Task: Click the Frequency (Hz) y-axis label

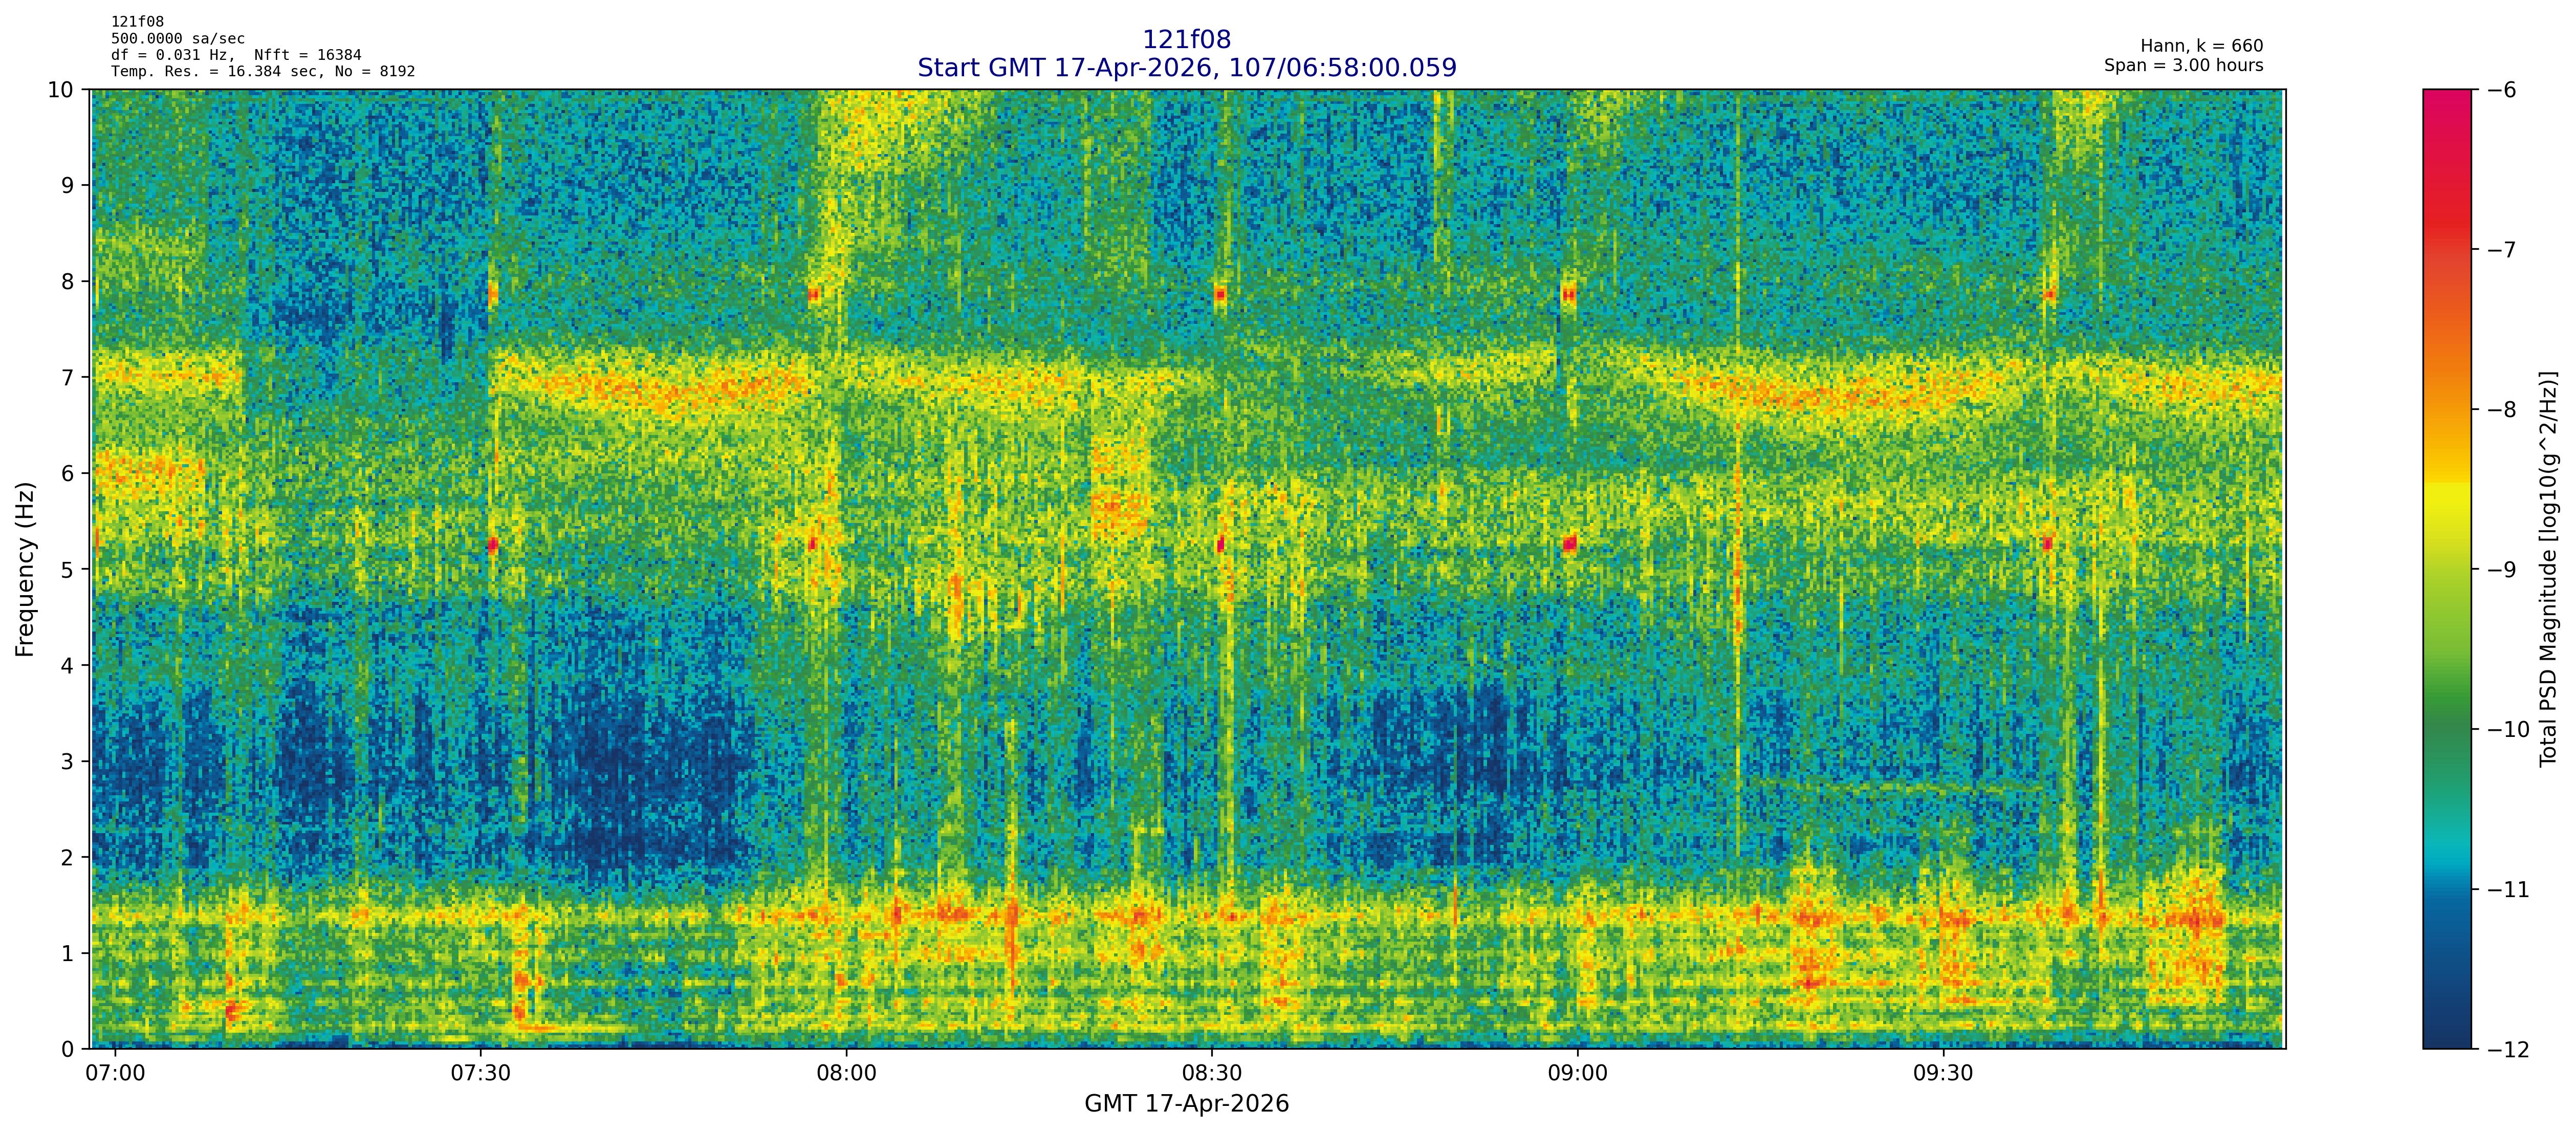Action: [25, 569]
